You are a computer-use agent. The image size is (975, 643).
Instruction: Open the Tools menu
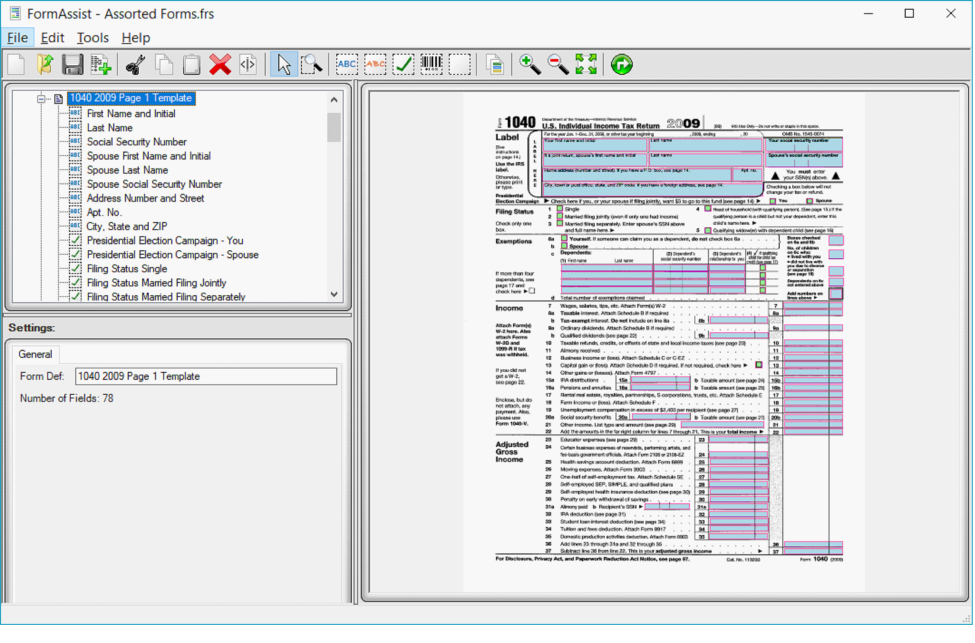coord(93,37)
